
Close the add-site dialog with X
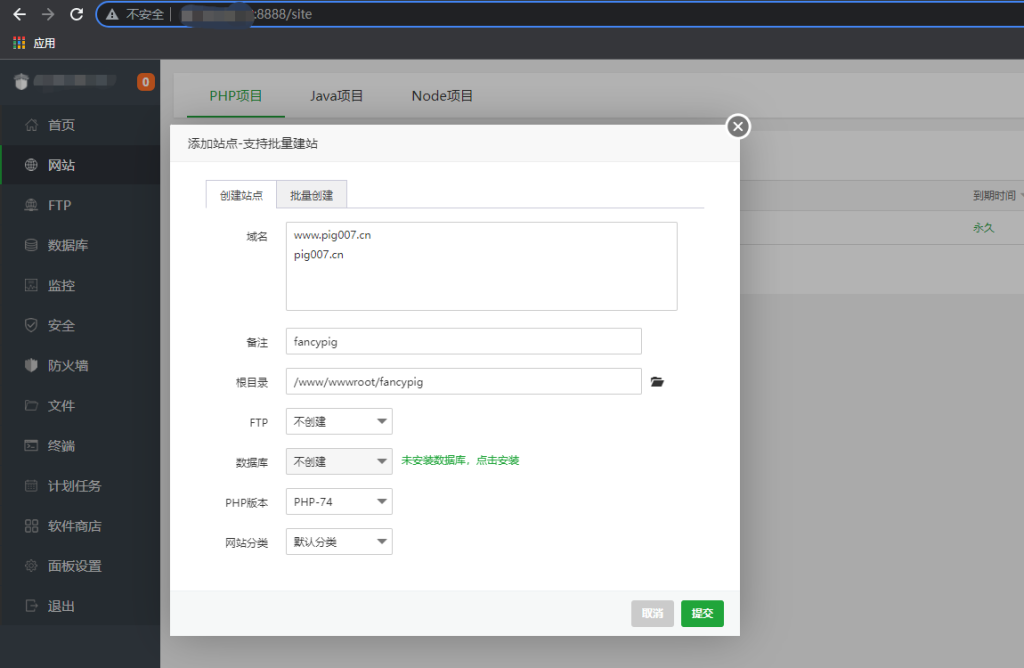pyautogui.click(x=738, y=127)
